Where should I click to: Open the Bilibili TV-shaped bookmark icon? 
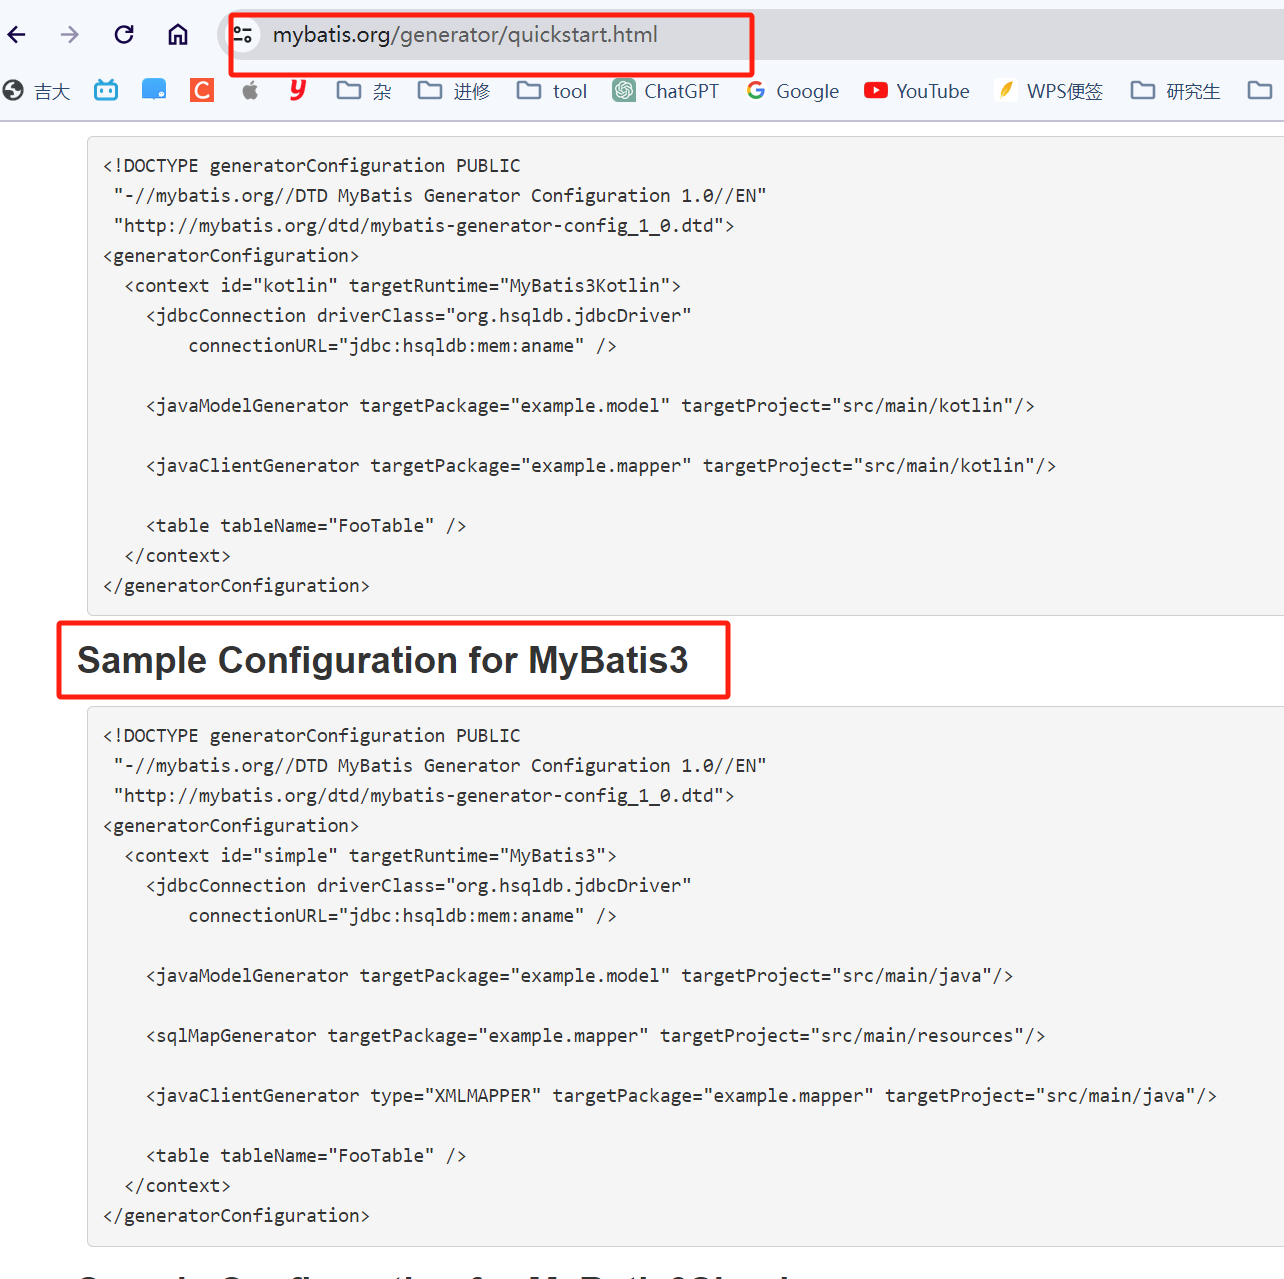tap(106, 90)
